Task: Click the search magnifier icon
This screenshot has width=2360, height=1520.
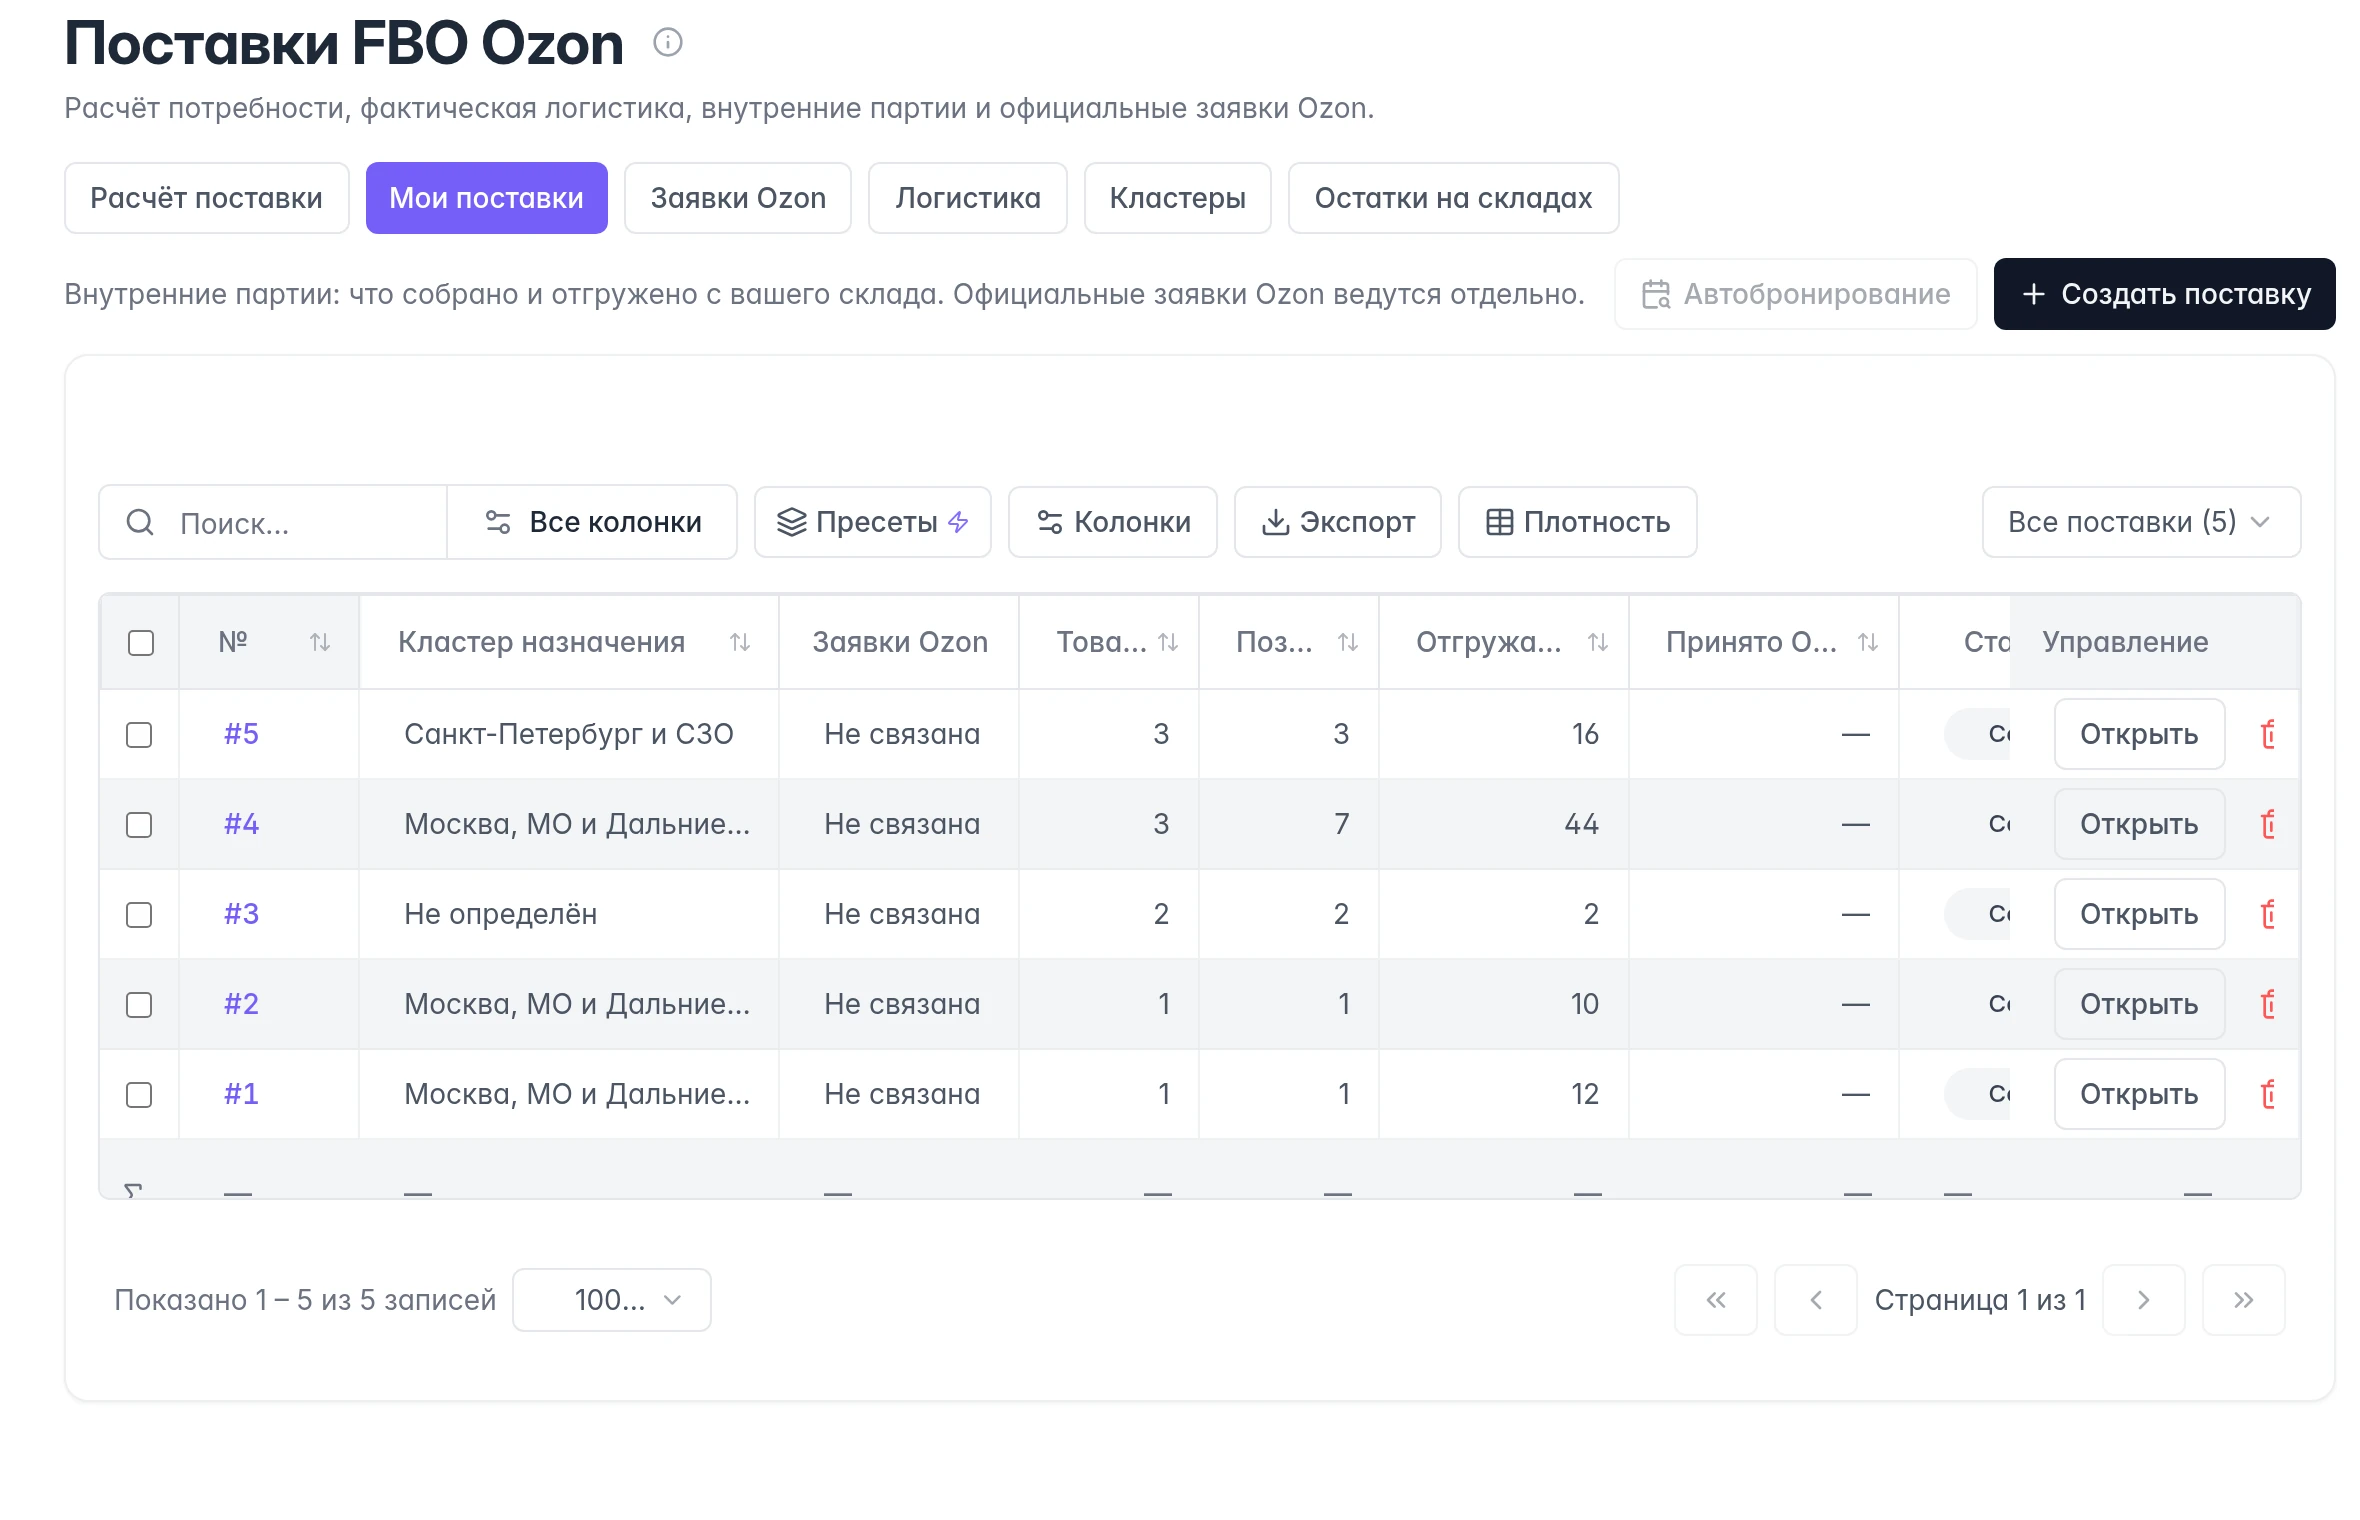Action: 140,522
